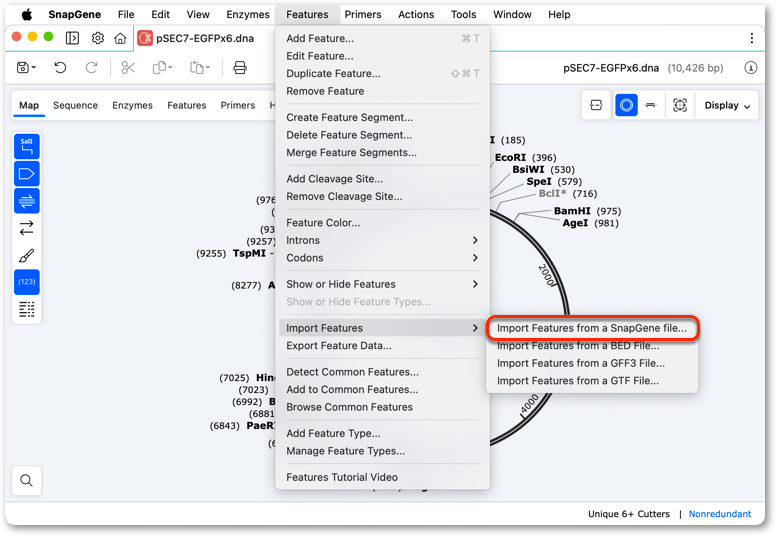Click the save icon in toolbar
This screenshot has width=776, height=536.
(x=22, y=68)
